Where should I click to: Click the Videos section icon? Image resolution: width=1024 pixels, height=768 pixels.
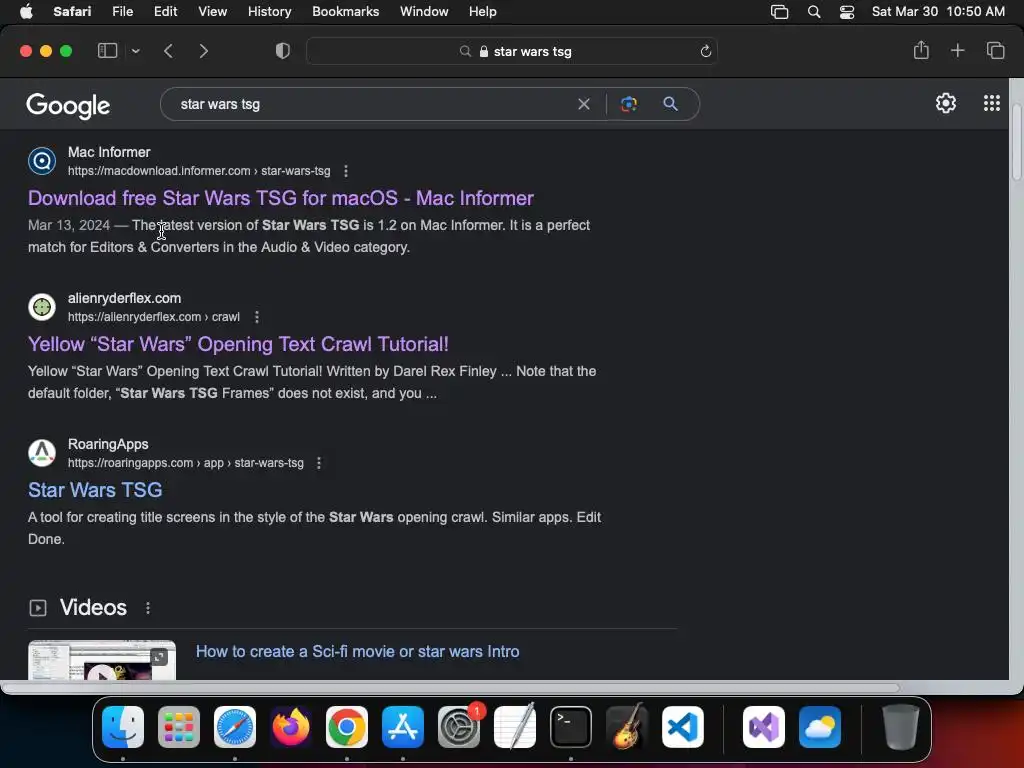tap(38, 608)
